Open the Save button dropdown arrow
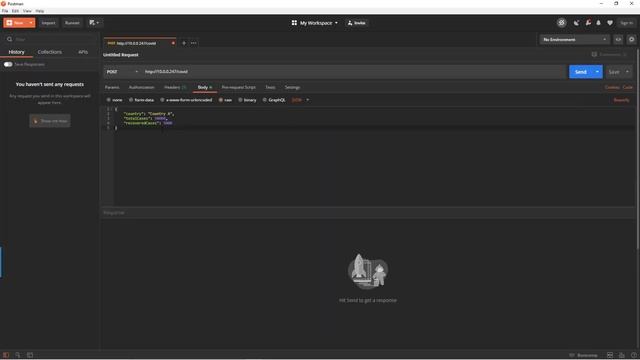640x360 pixels. (x=627, y=72)
